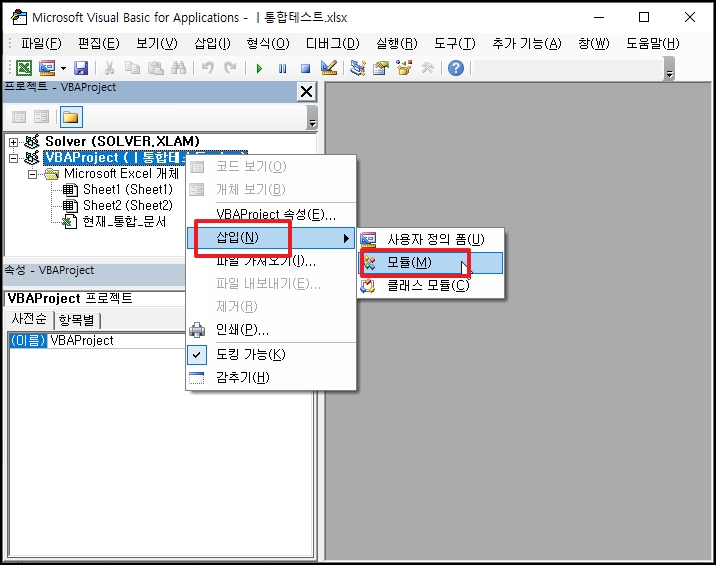
Task: Run macro with green play icon
Action: (x=259, y=69)
